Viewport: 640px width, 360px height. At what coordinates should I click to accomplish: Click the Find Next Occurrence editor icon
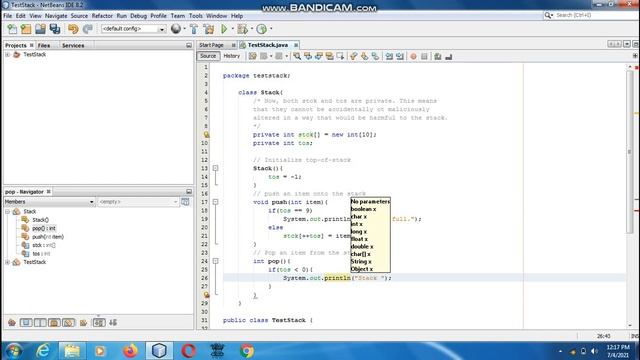tap(318, 56)
